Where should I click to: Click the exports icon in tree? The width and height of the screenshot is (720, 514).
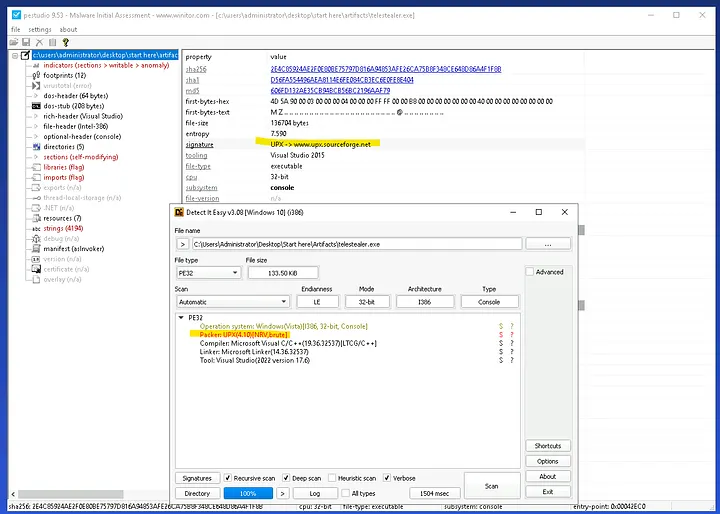(x=36, y=187)
